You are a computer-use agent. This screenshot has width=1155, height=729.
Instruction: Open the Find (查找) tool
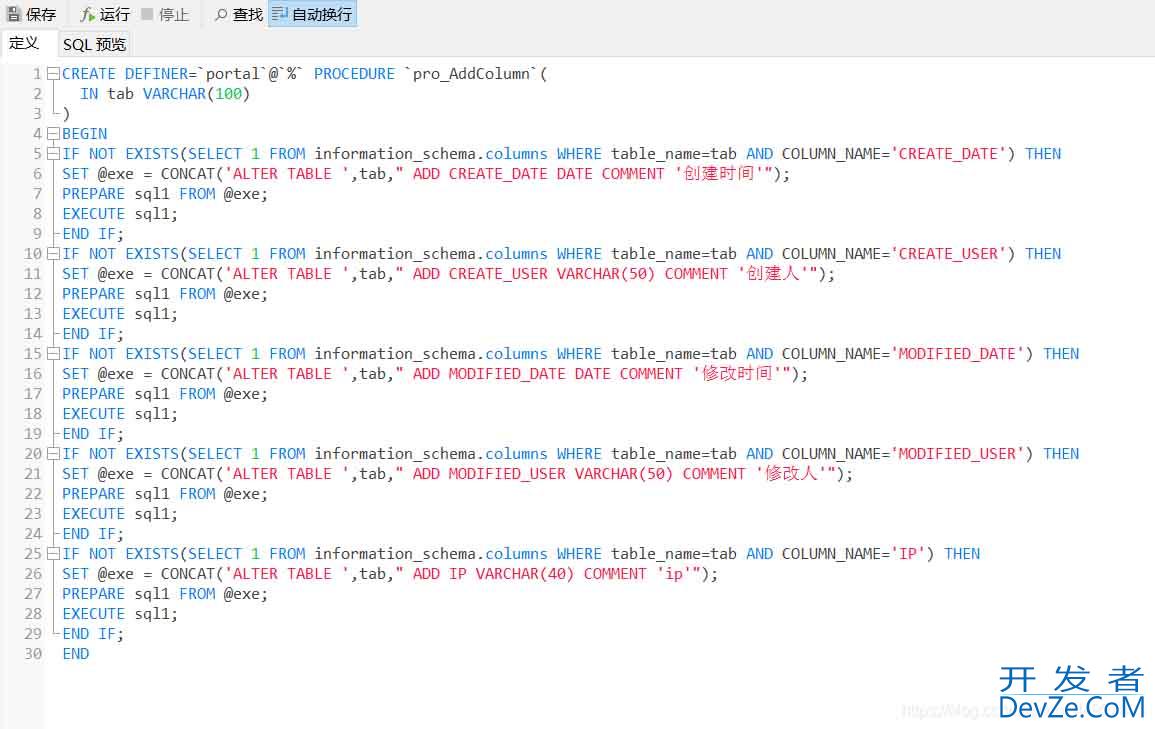coord(239,14)
